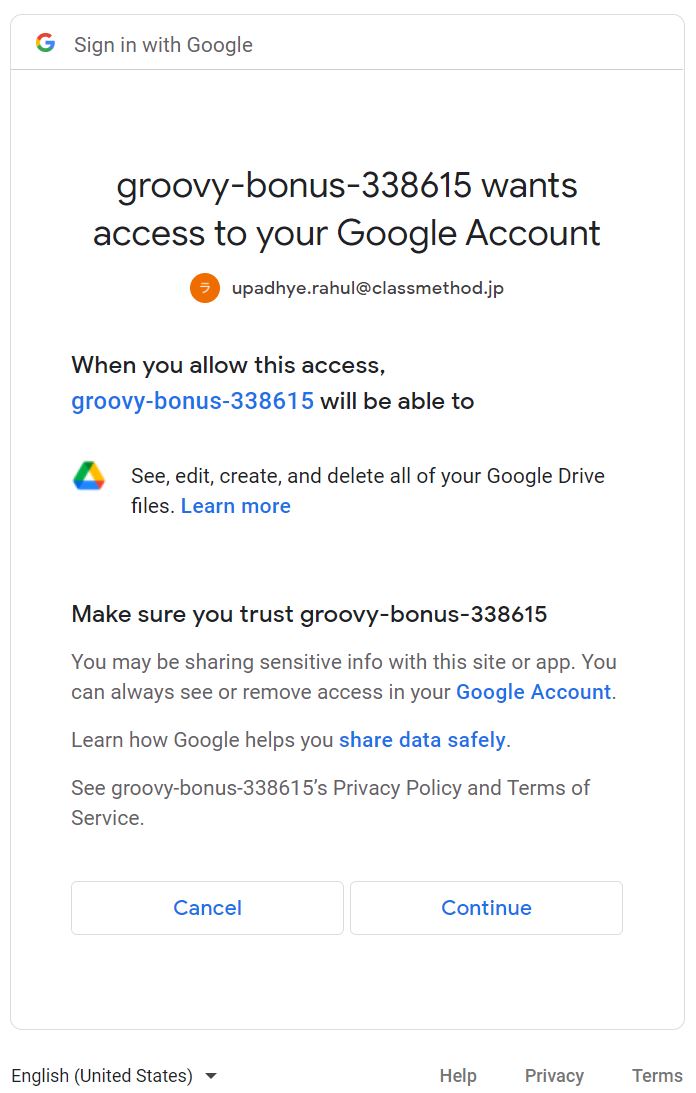Click the Learn more link

[236, 506]
